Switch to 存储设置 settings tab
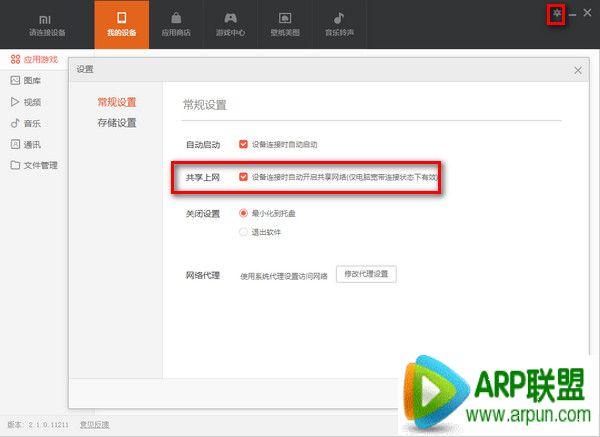 point(116,123)
